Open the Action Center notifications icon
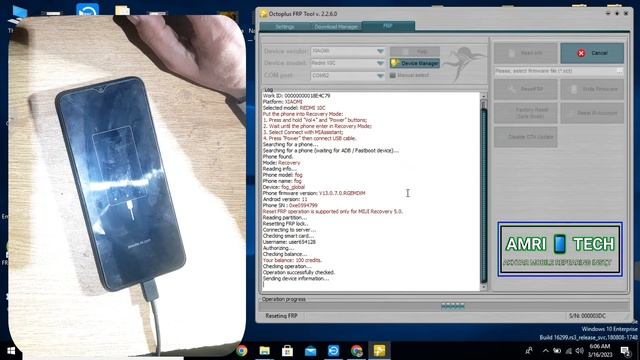This screenshot has width=640, height=360. coord(625,351)
